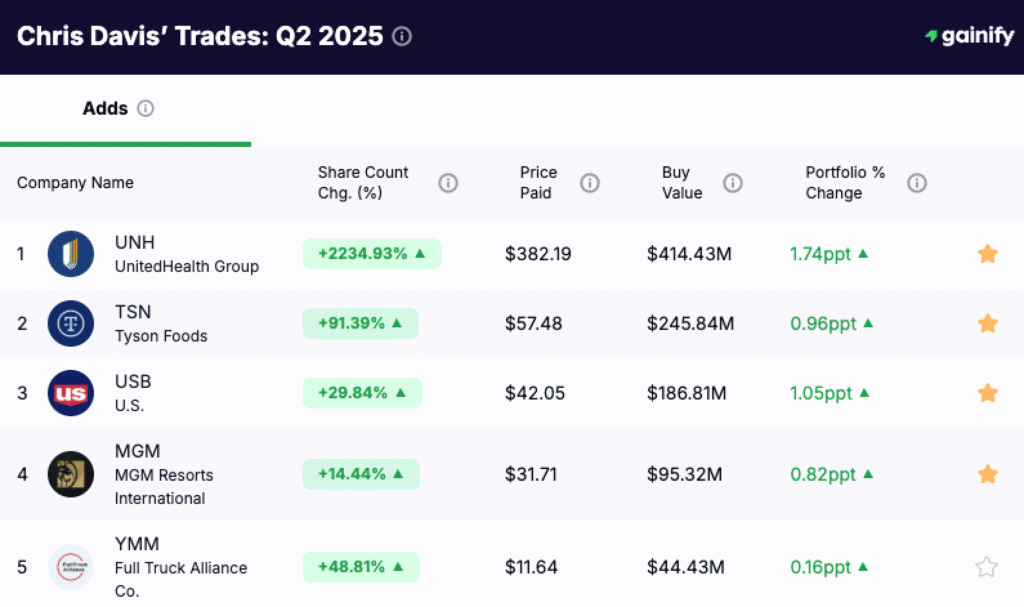
Task: Click the Share Count Chg. (%) header
Action: (363, 183)
